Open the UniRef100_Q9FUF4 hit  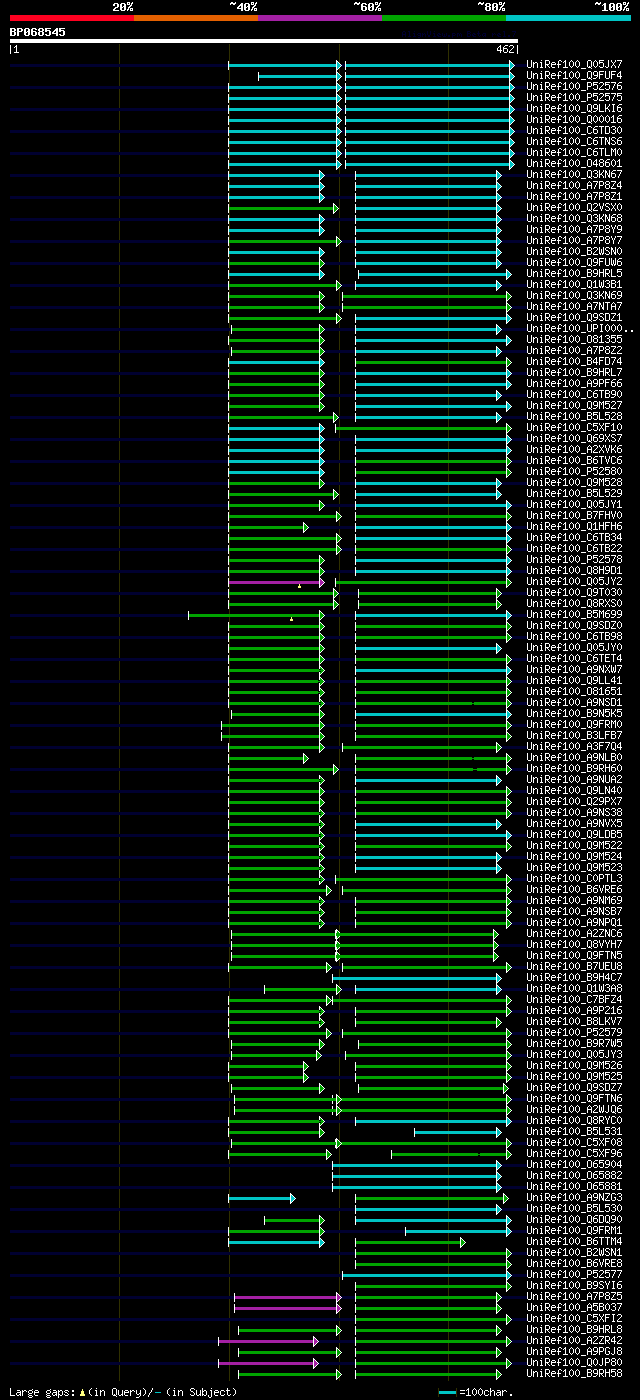(574, 75)
